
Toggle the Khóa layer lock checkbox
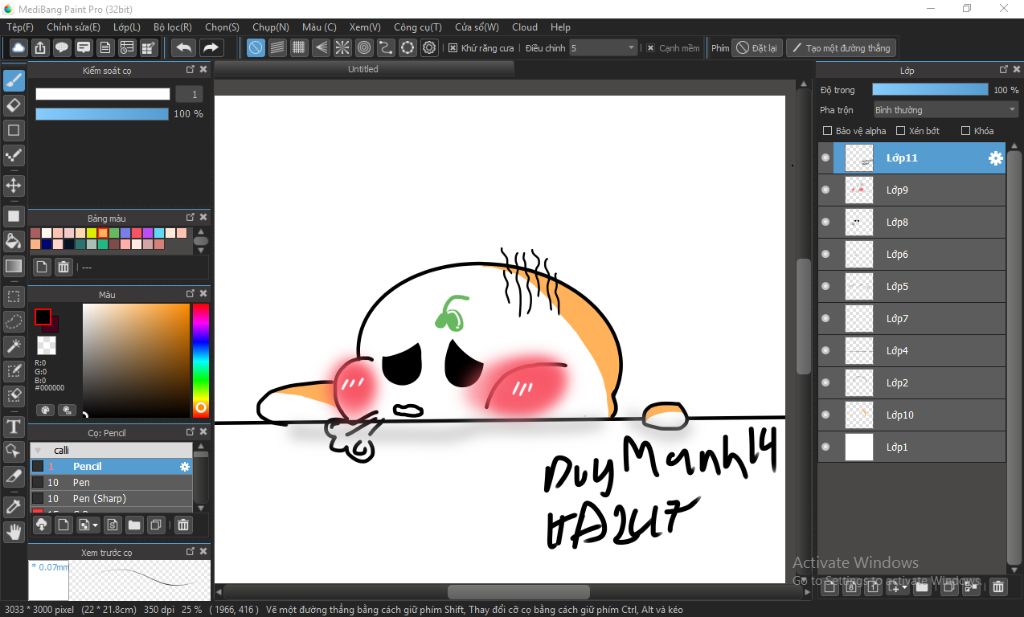pos(965,131)
